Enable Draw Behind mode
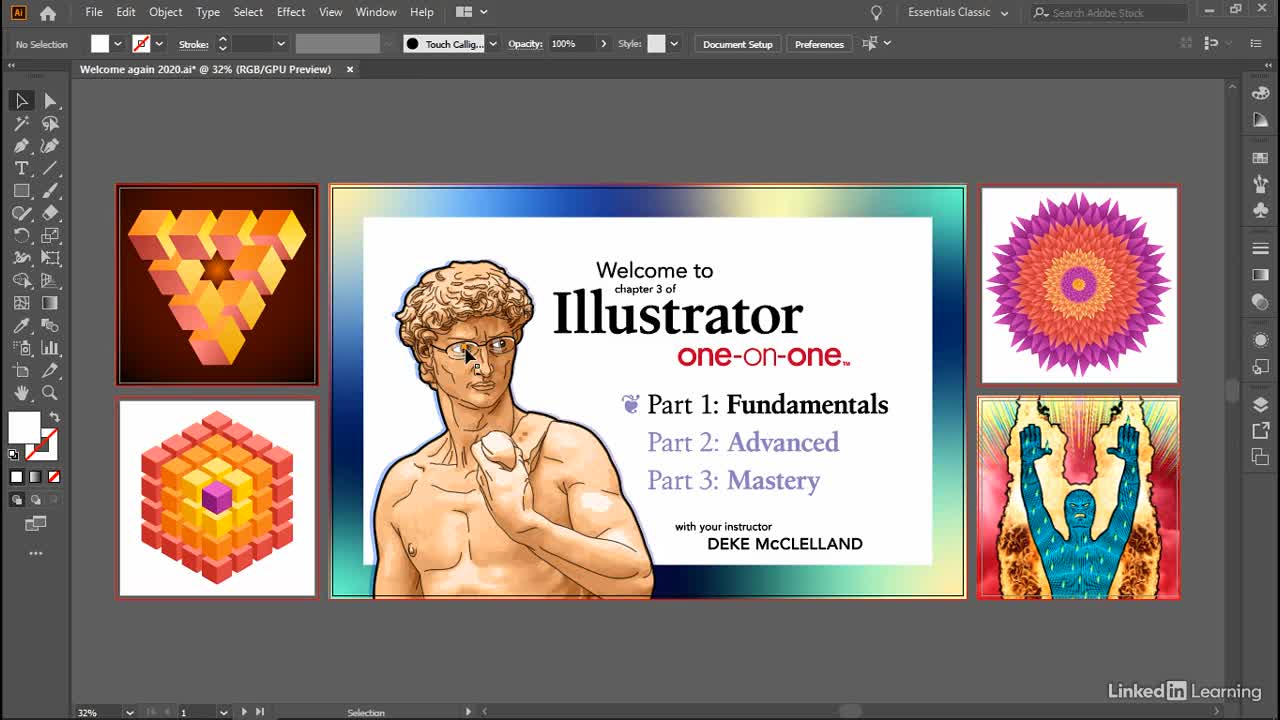The height and width of the screenshot is (720, 1280). point(36,500)
